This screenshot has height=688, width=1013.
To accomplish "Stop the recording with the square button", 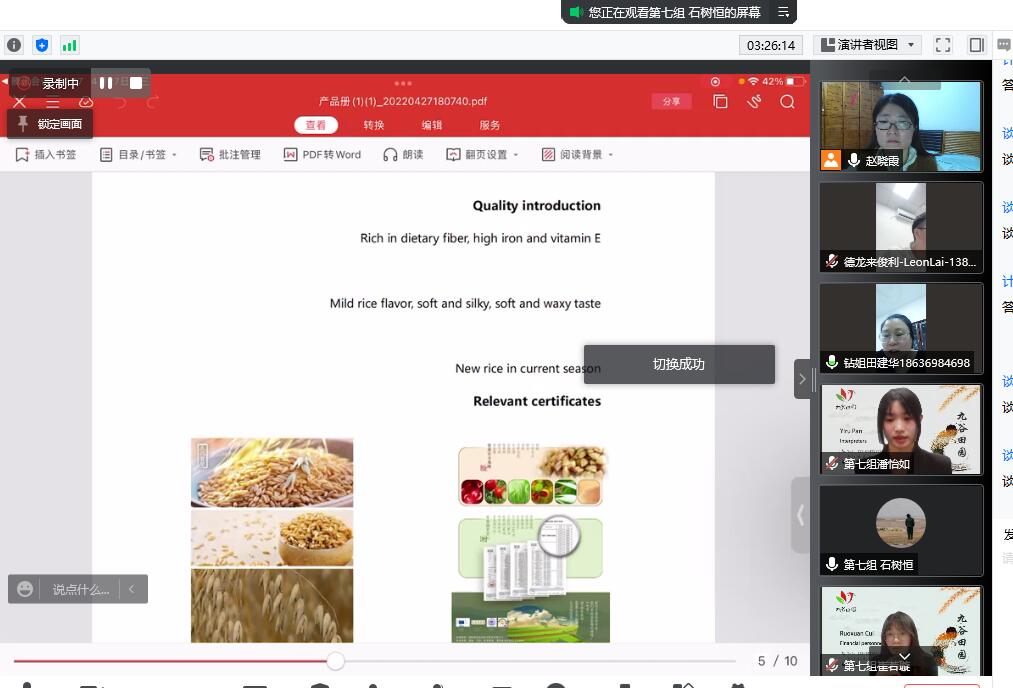I will click(x=136, y=83).
